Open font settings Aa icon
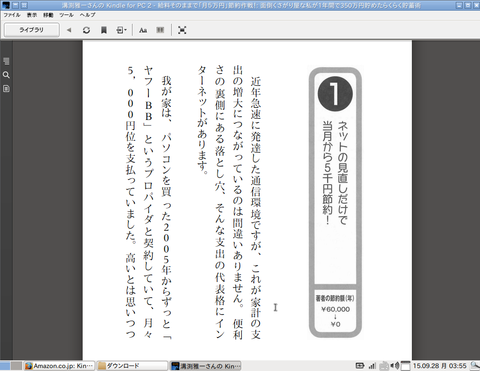The width and height of the screenshot is (480, 371). click(x=143, y=30)
